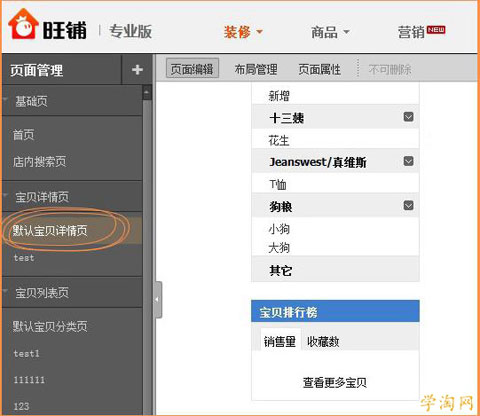The image size is (480, 416).
Task: Click the 旺铺 shop logo icon
Action: click(x=23, y=25)
